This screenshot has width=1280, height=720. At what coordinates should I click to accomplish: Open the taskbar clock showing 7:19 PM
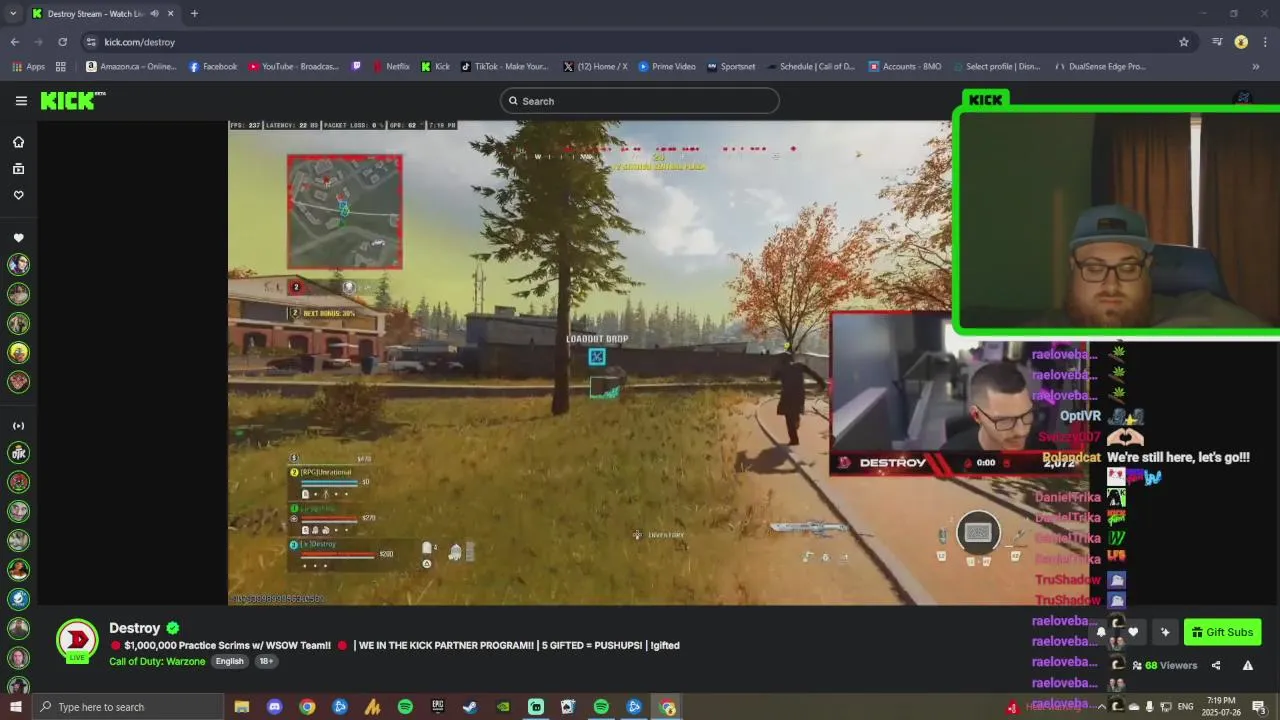1221,707
